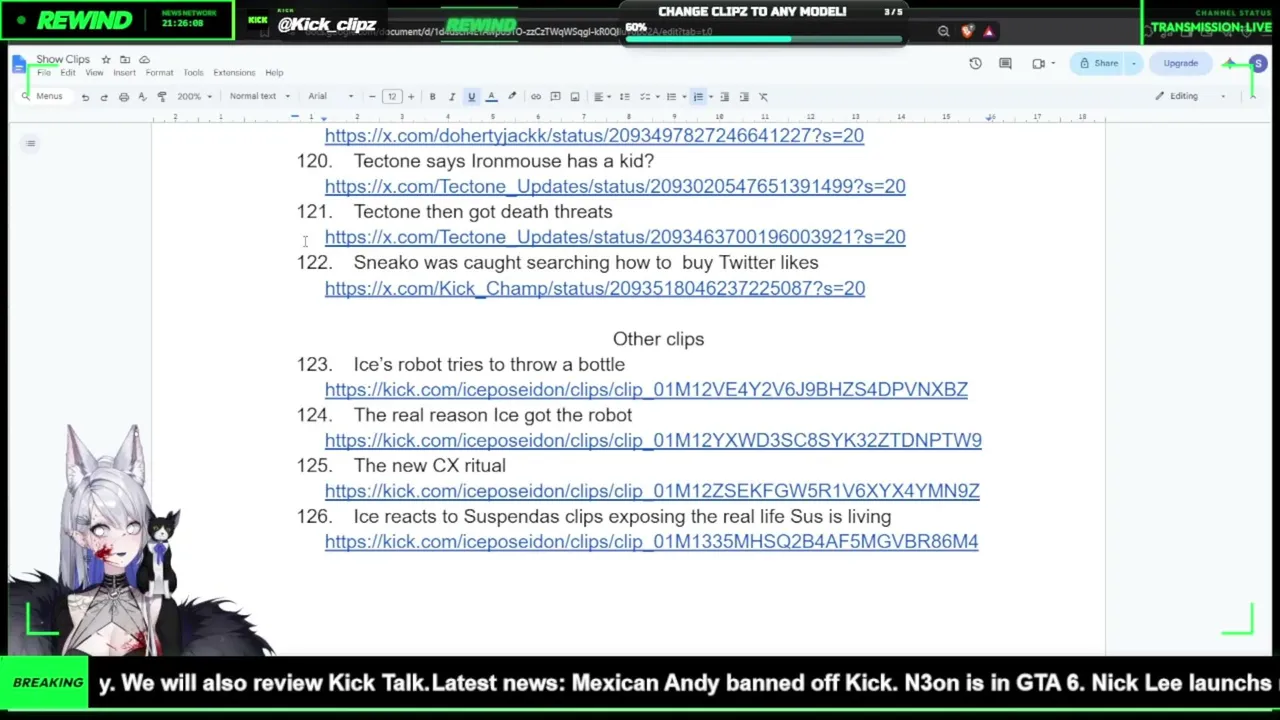The width and height of the screenshot is (1280, 720).
Task: Increase the font size
Action: pos(410,97)
